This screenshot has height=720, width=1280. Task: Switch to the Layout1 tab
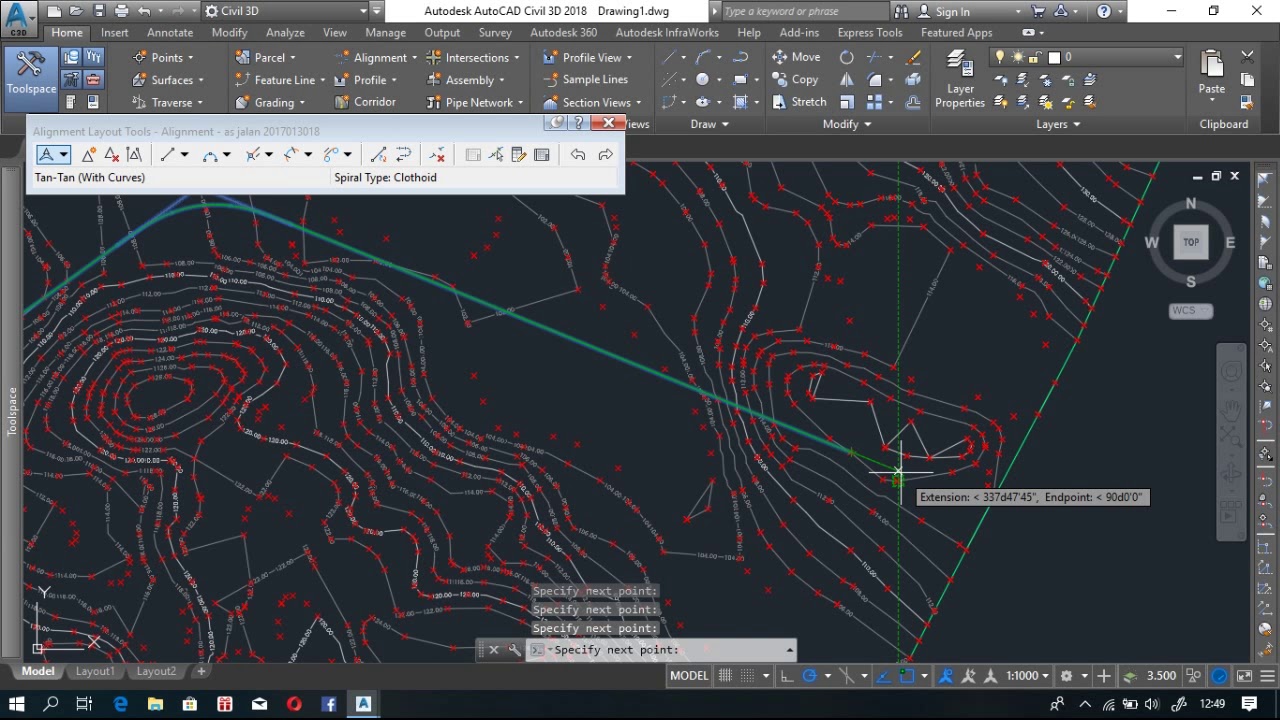point(95,671)
